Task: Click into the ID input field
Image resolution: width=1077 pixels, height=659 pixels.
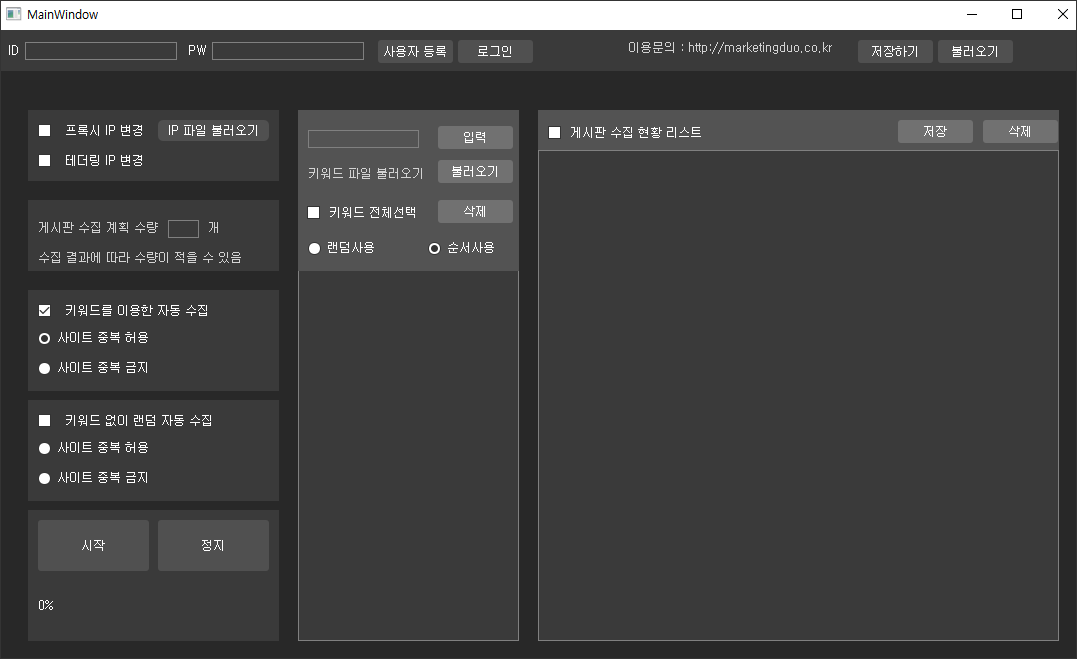Action: 101,51
